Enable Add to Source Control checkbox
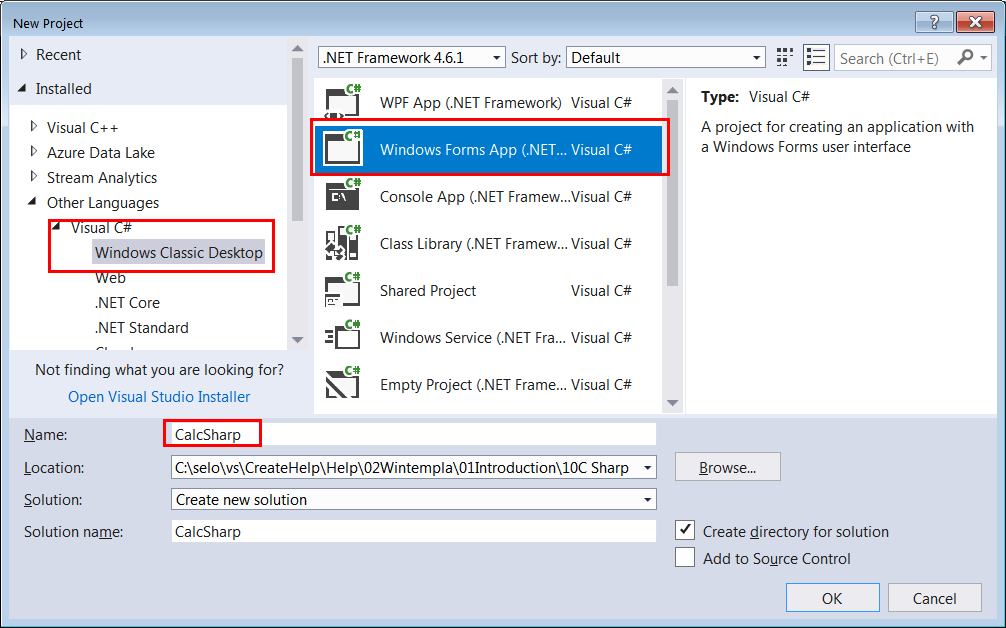The image size is (1006, 628). [x=685, y=557]
